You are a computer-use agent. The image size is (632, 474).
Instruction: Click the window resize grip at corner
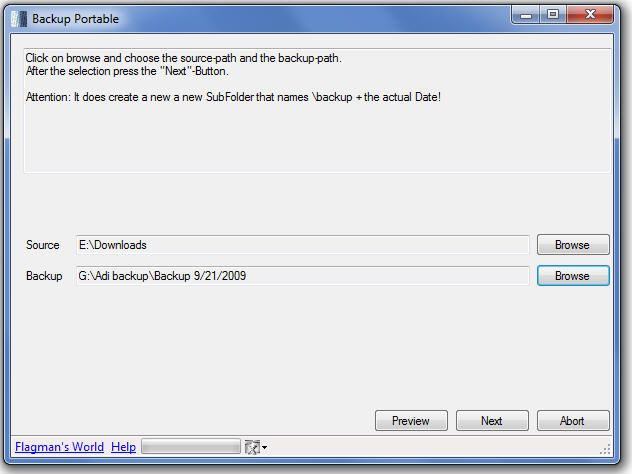[605, 449]
